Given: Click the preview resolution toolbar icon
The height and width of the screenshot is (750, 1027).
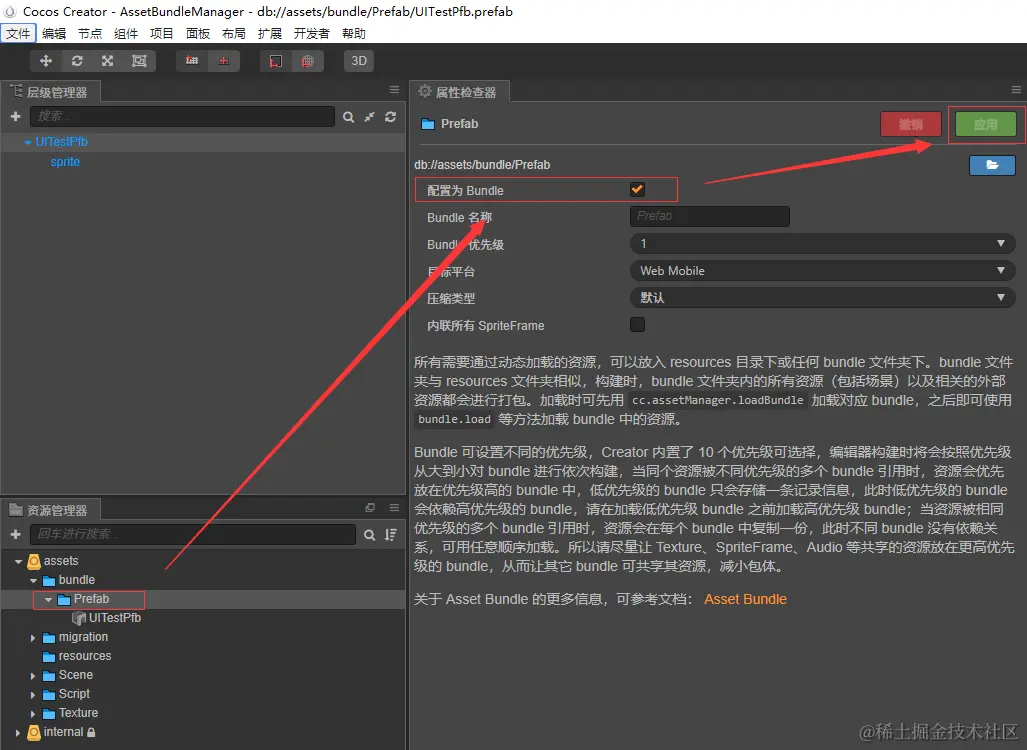Looking at the screenshot, I should click(276, 61).
